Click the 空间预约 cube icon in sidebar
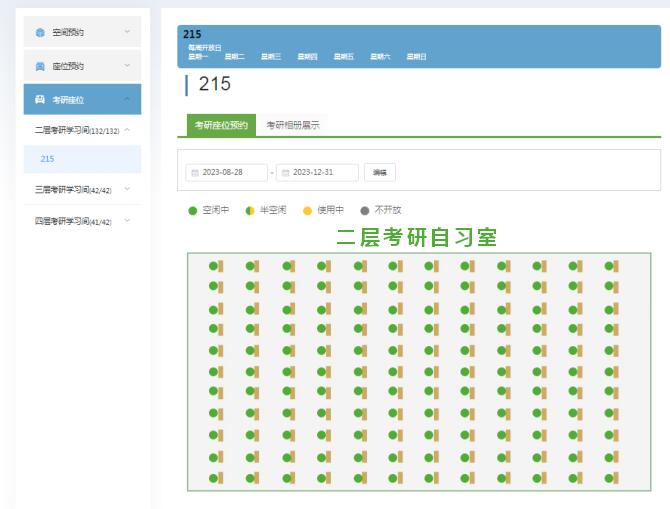Image resolution: width=670 pixels, height=509 pixels. pos(40,32)
